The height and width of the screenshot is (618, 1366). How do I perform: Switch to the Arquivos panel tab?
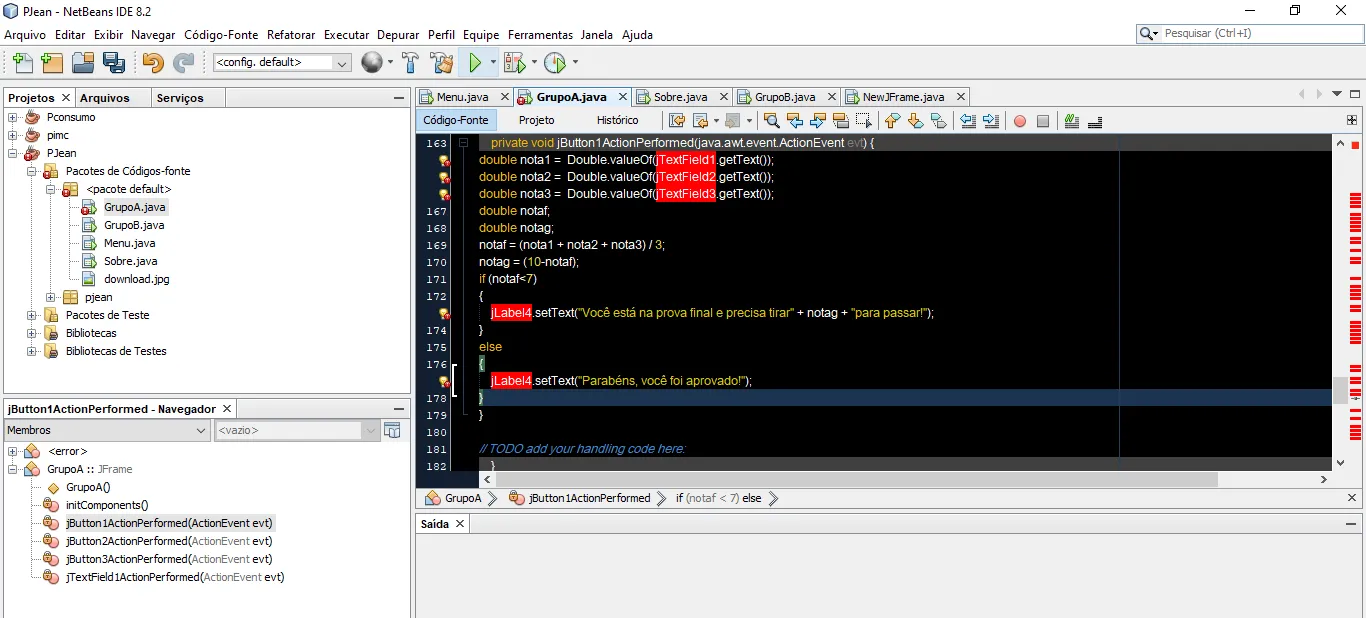(x=105, y=98)
